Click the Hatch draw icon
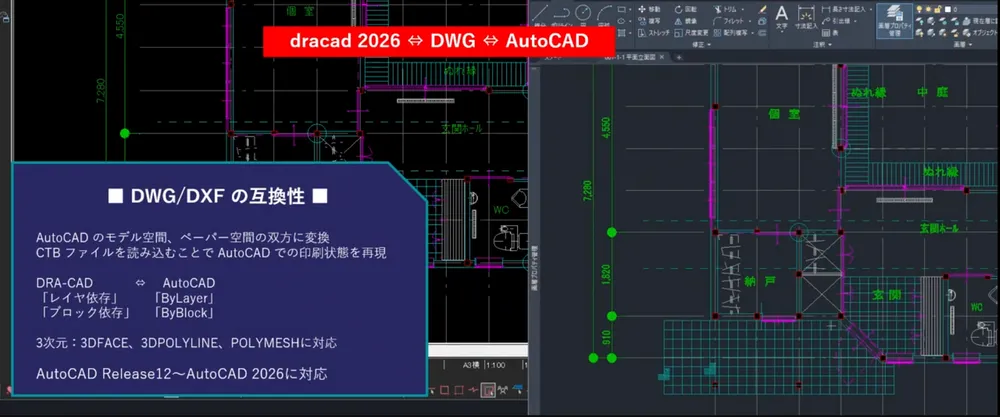 pyautogui.click(x=622, y=33)
